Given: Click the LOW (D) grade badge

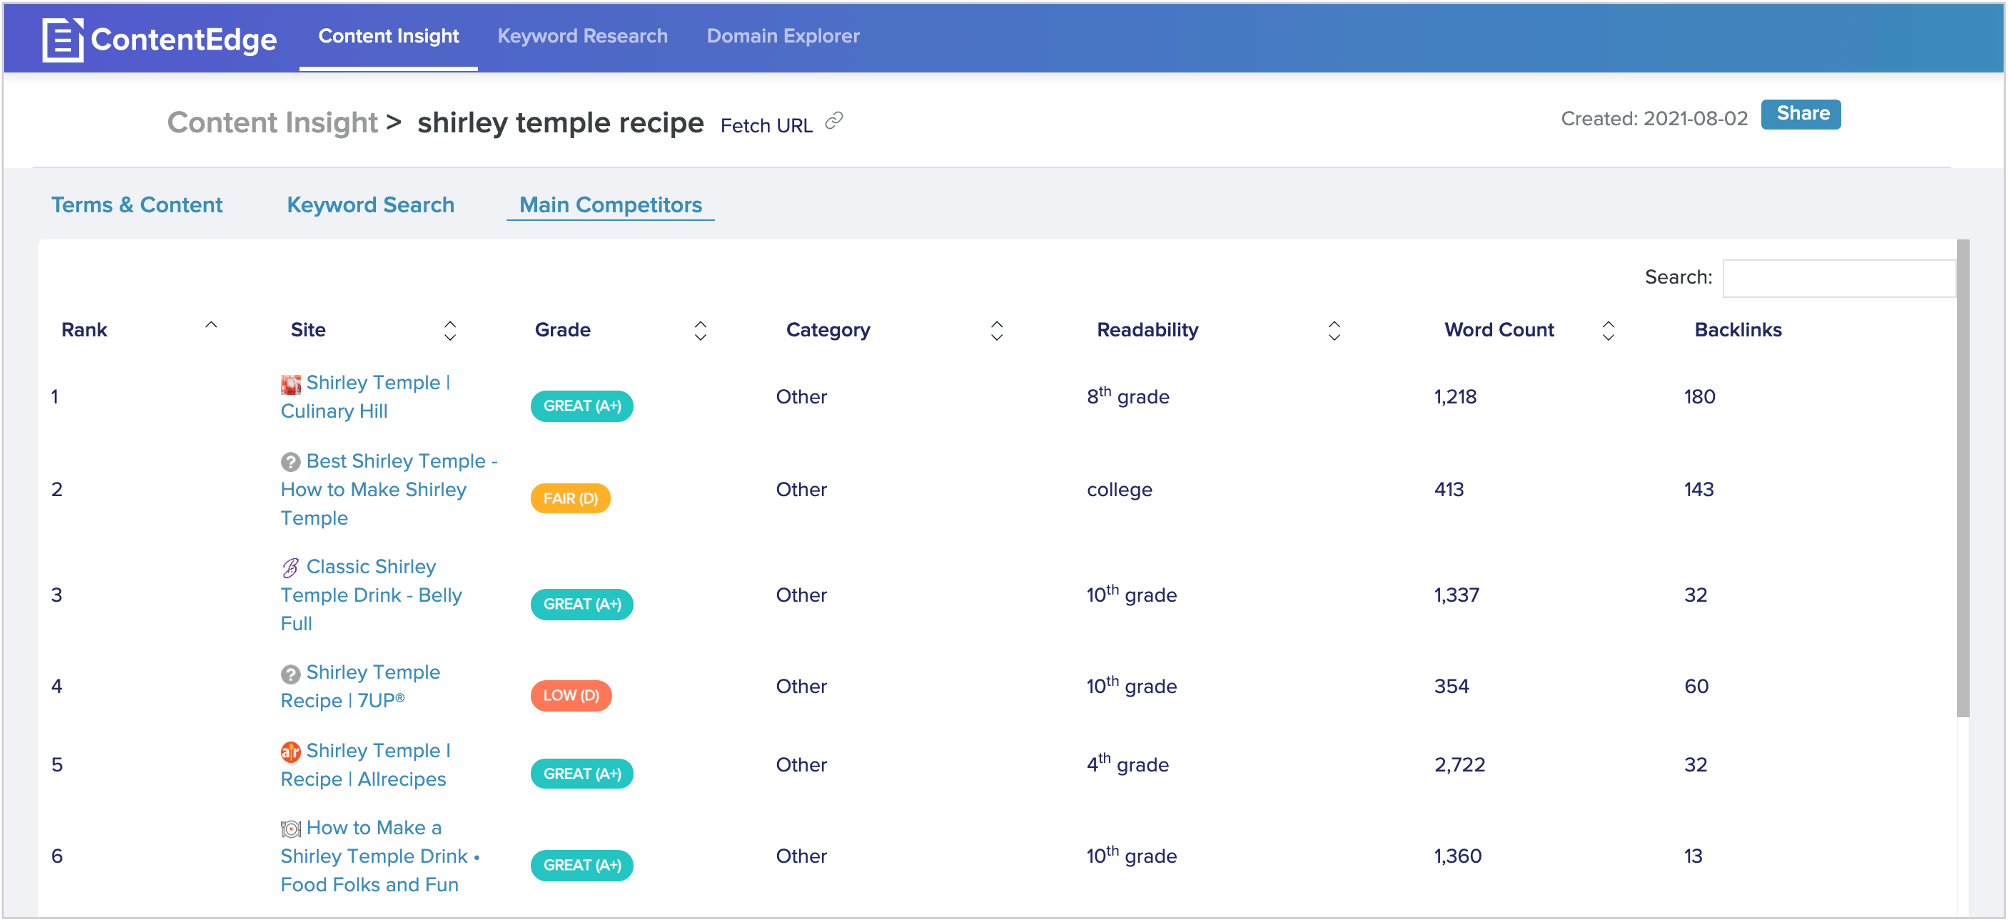Looking at the screenshot, I should (571, 696).
